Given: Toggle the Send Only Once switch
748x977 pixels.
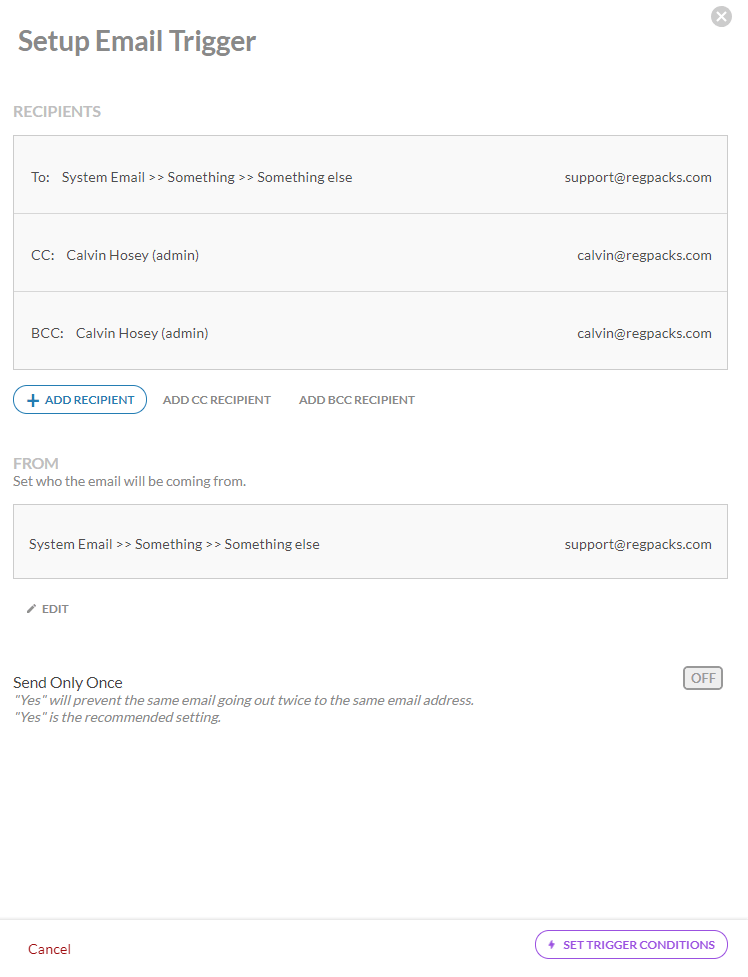Looking at the screenshot, I should [702, 678].
